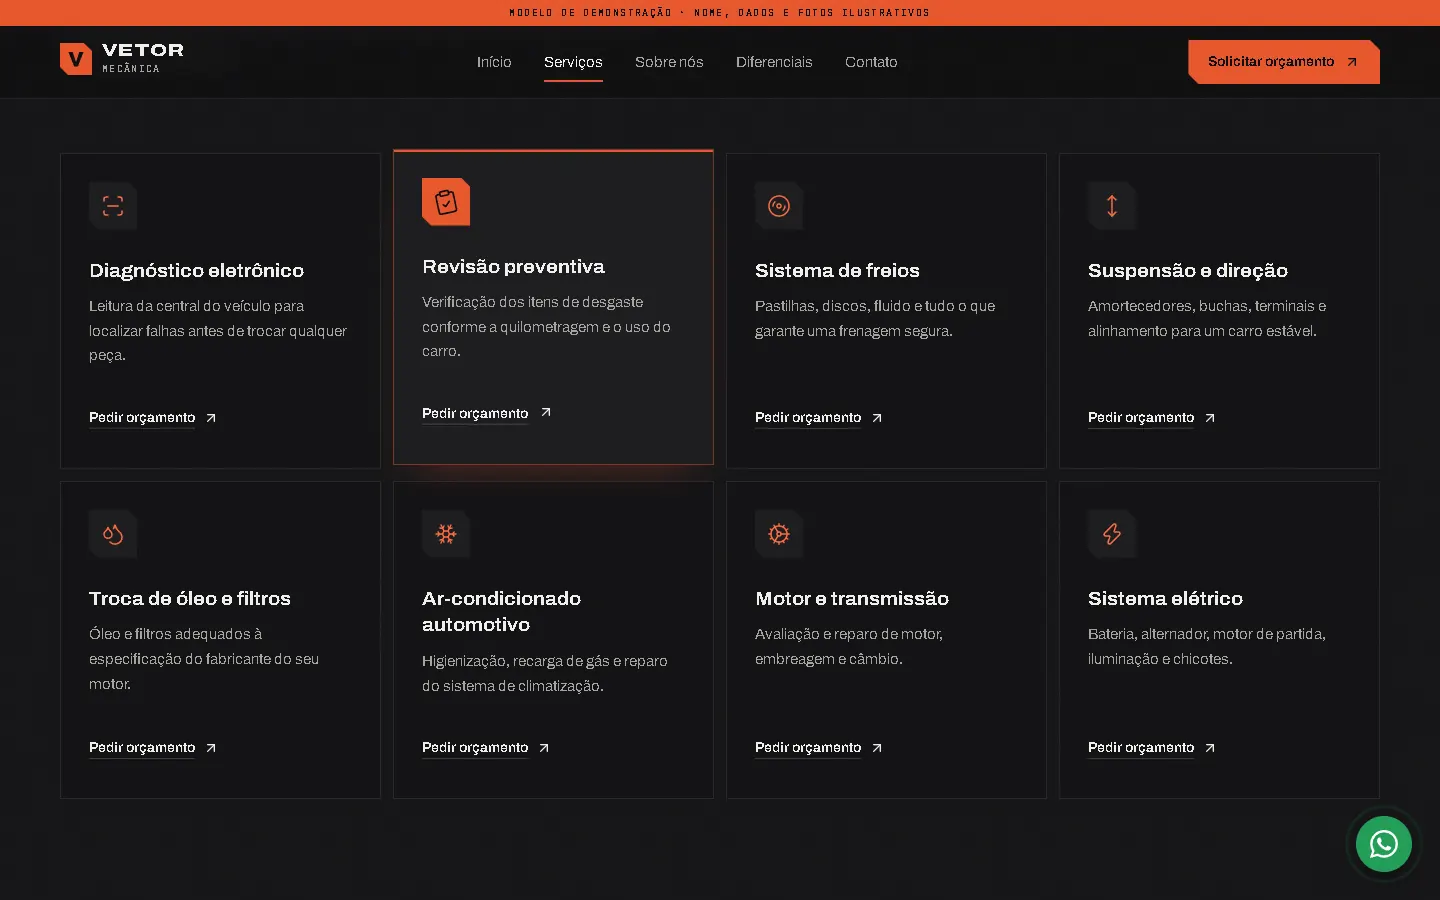
Task: Click the Revisão preventiva heading
Action: pos(514,267)
